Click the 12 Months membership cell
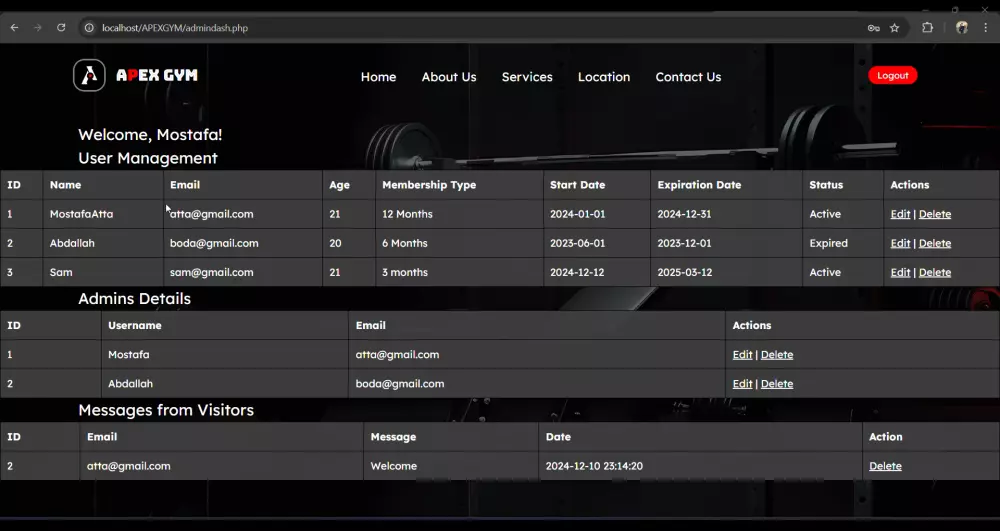The image size is (1000, 531). tap(459, 214)
